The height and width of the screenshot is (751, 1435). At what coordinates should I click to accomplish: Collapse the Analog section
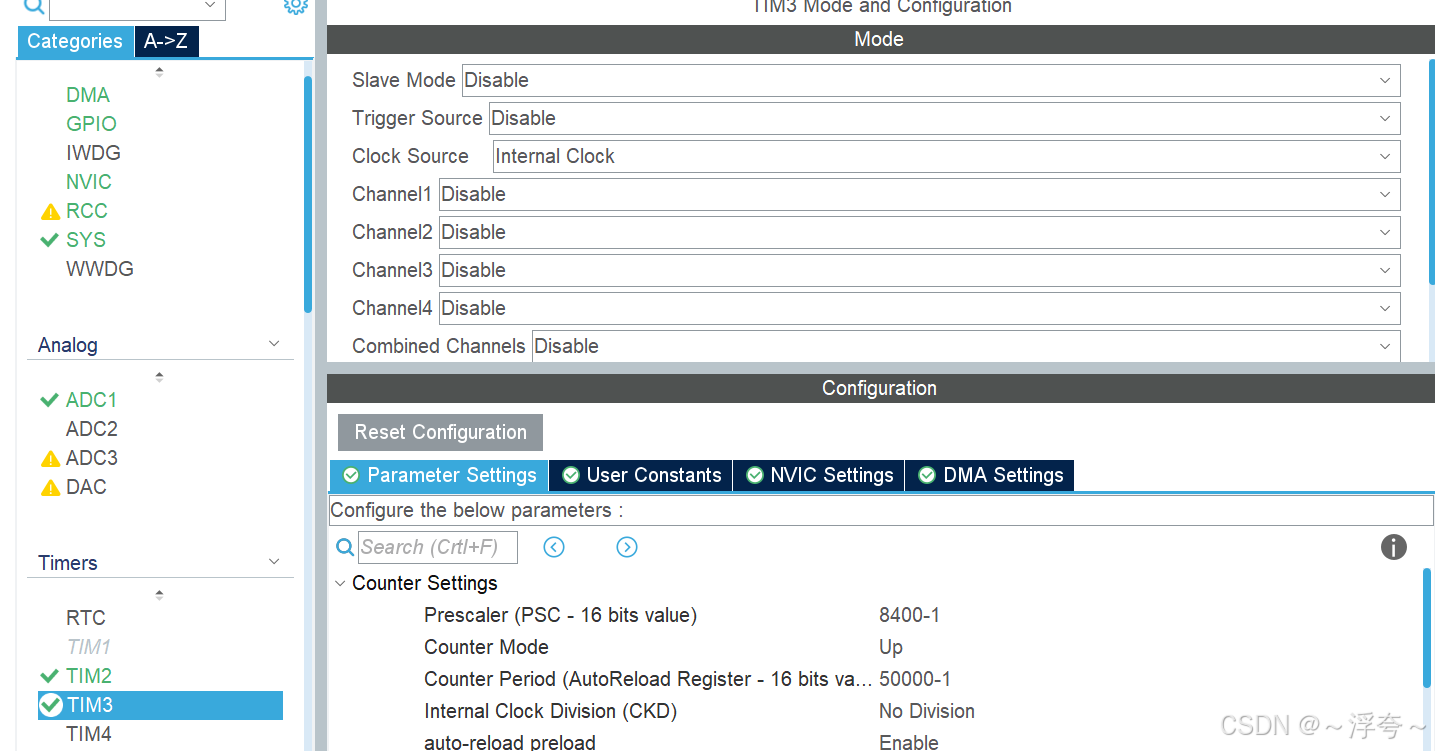tap(274, 343)
